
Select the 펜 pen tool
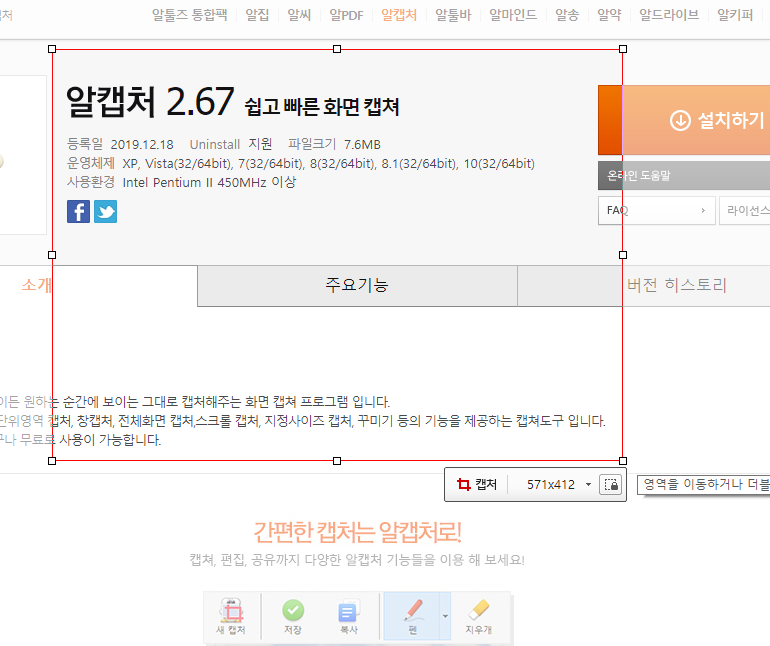tap(412, 616)
